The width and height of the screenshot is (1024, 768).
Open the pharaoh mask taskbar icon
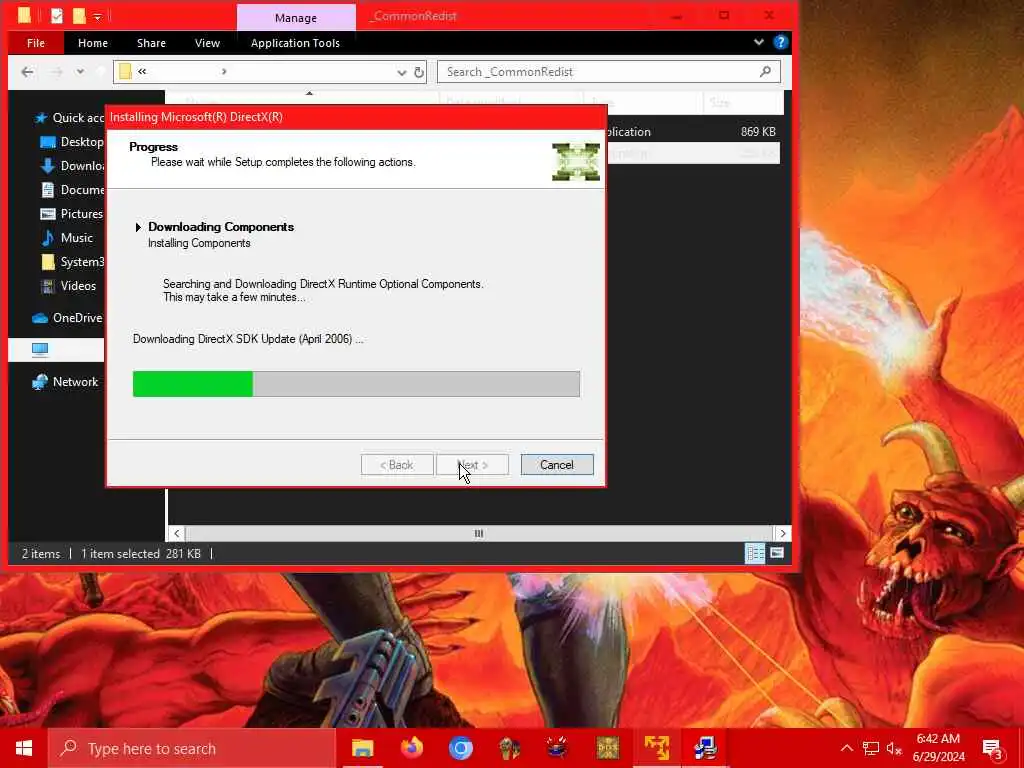click(x=509, y=748)
